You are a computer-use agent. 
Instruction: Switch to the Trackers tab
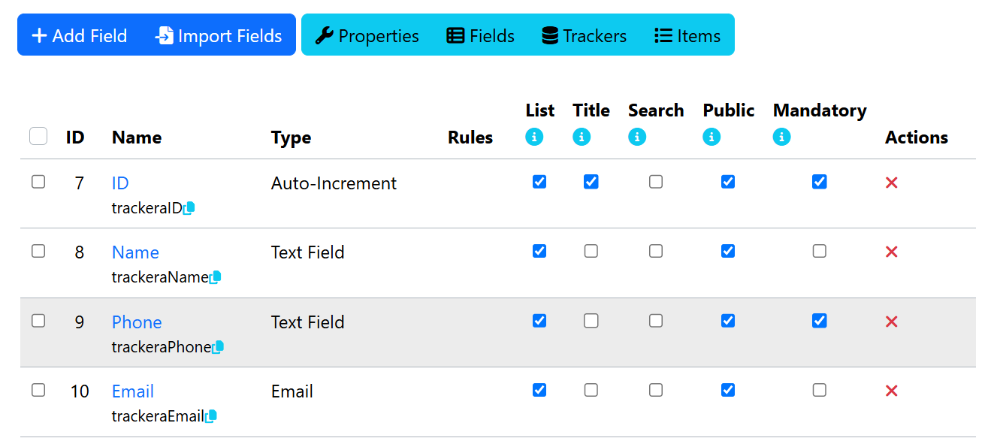coord(584,36)
